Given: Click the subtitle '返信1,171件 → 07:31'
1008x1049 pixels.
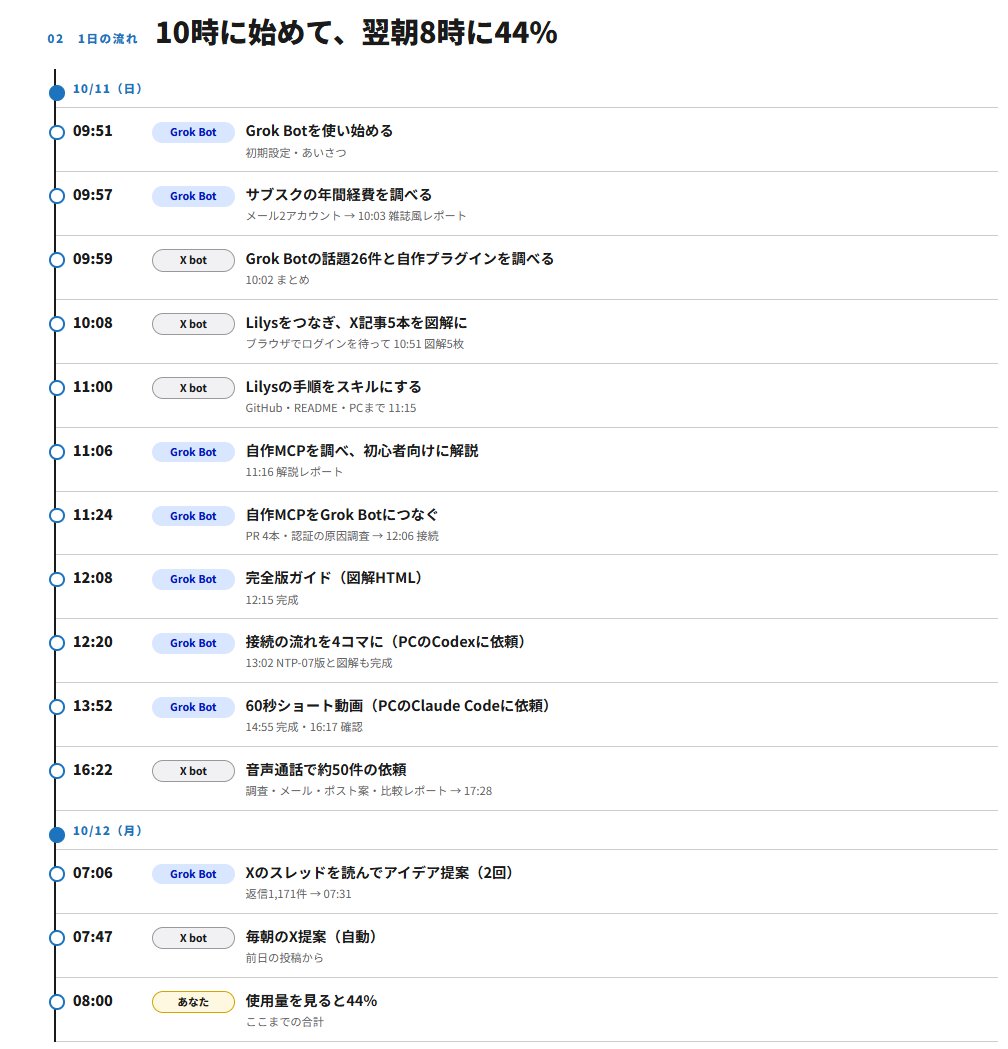Looking at the screenshot, I should tap(298, 894).
